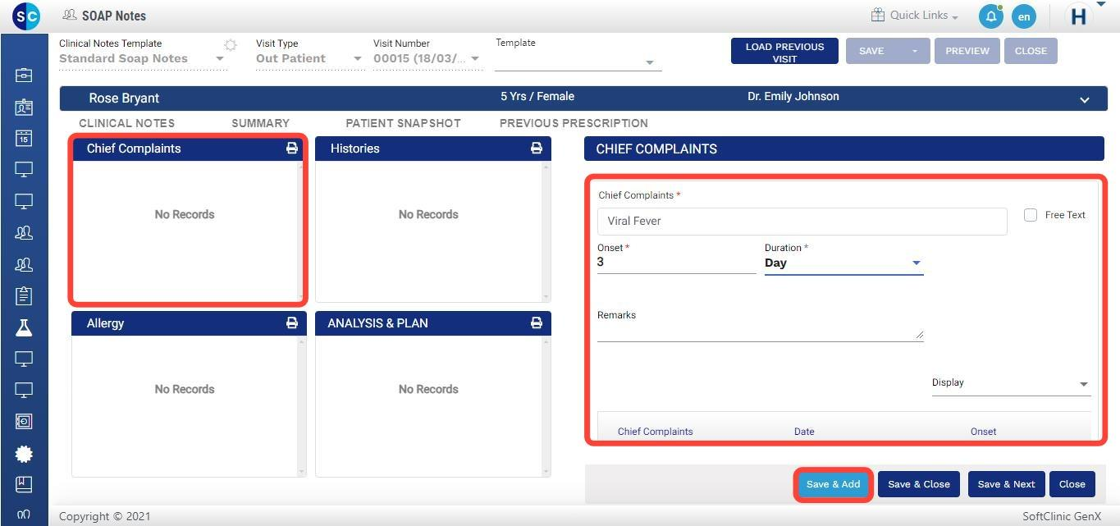Image resolution: width=1120 pixels, height=526 pixels.
Task: Open the Quick Links menu
Action: click(914, 16)
